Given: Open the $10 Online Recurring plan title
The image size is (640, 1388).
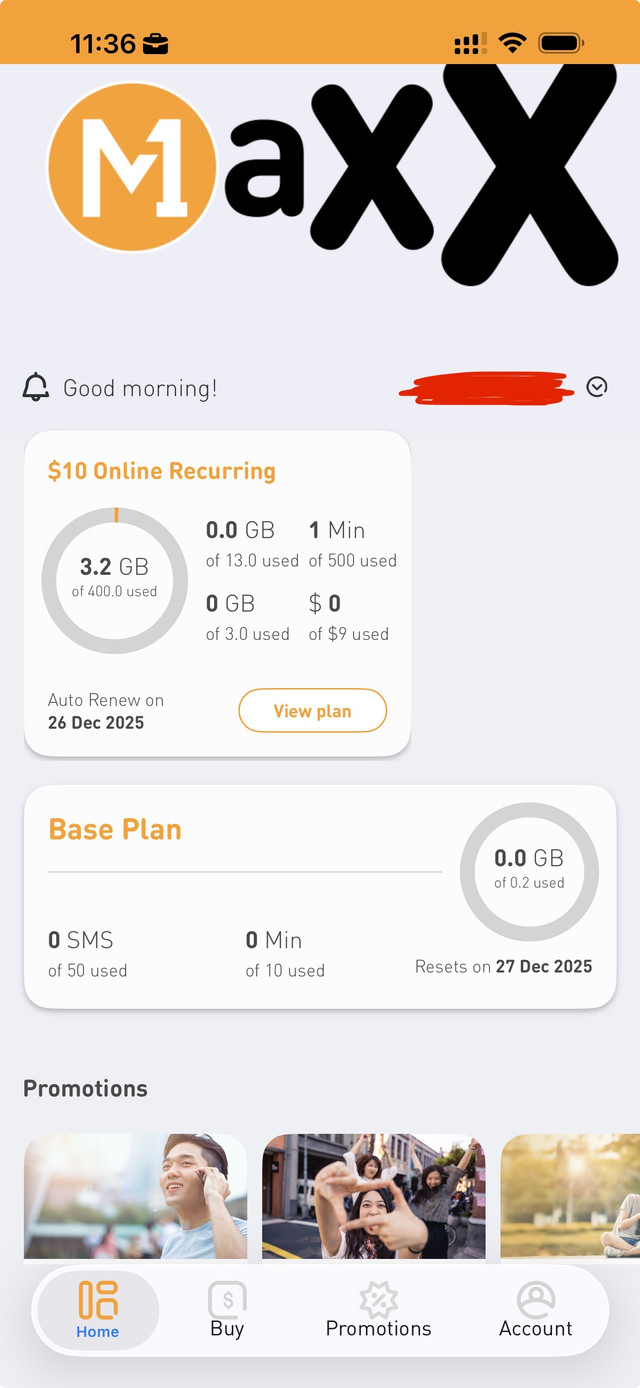Looking at the screenshot, I should coord(162,471).
